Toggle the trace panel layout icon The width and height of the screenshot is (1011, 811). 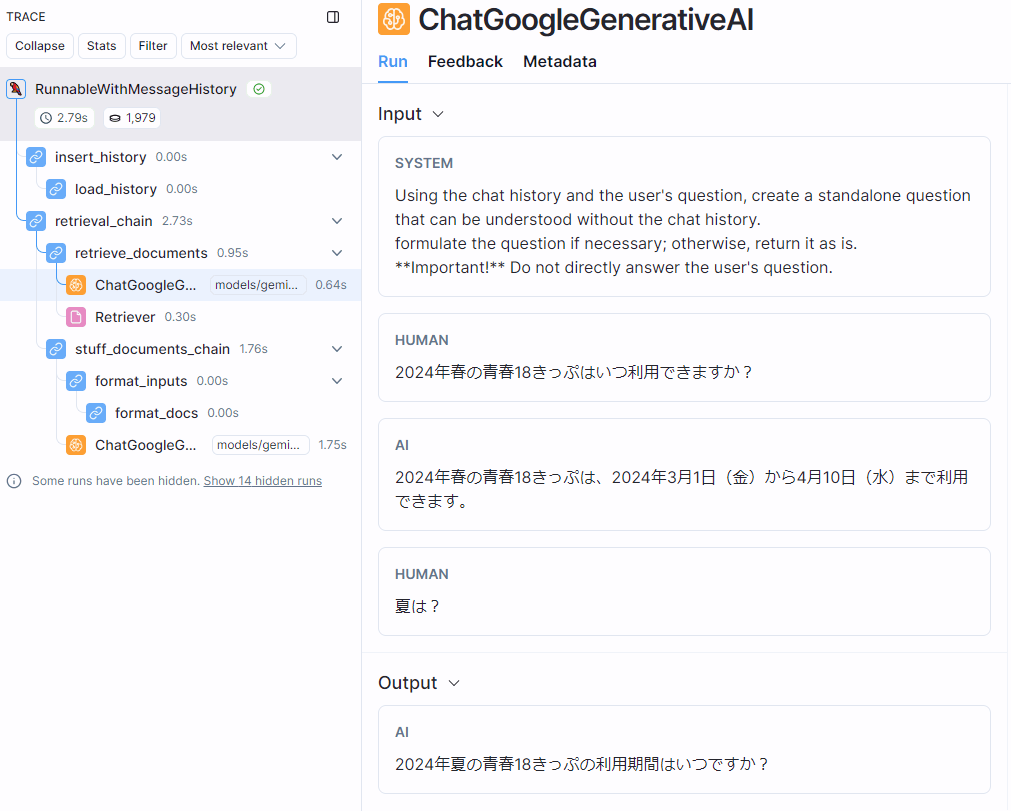tap(333, 17)
